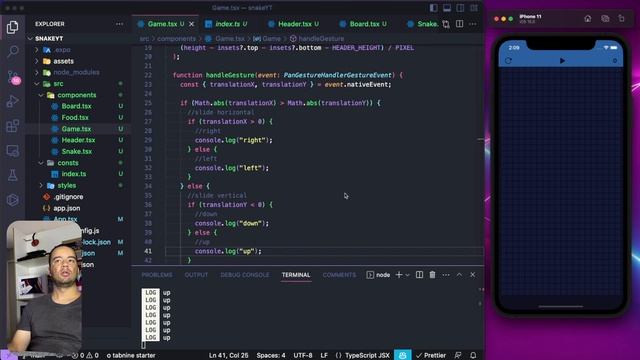Open app.json file in explorer
Image resolution: width=640 pixels, height=360 pixels.
(x=67, y=208)
